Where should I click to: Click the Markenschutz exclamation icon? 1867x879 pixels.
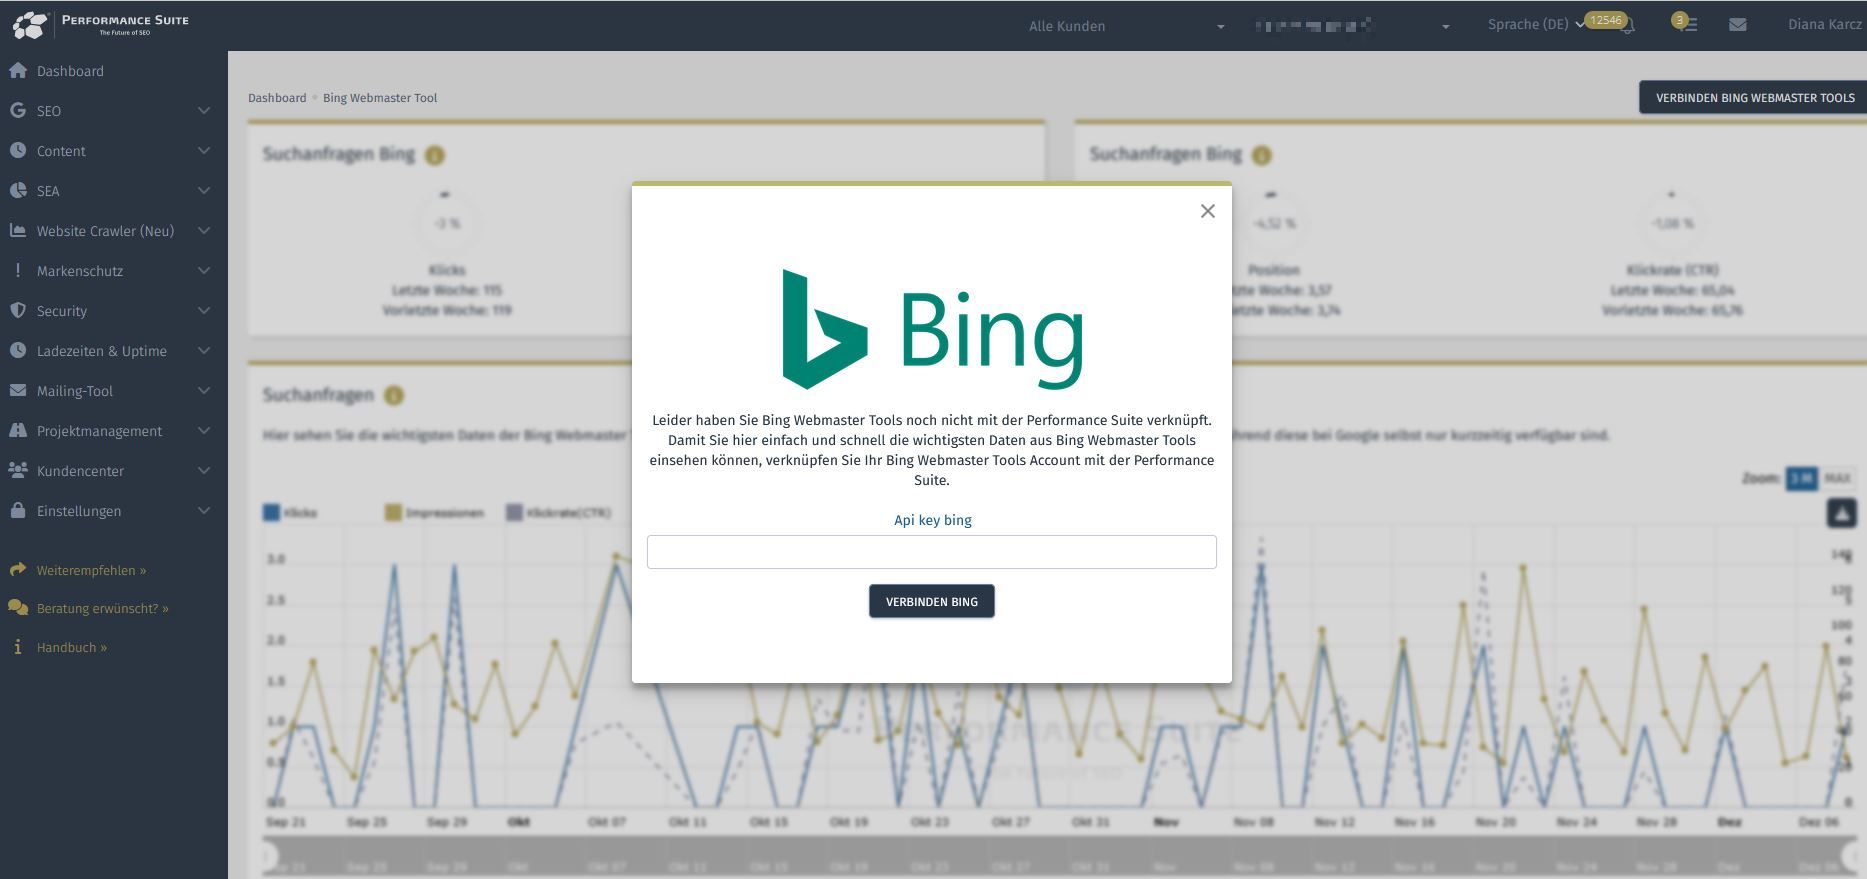18,271
